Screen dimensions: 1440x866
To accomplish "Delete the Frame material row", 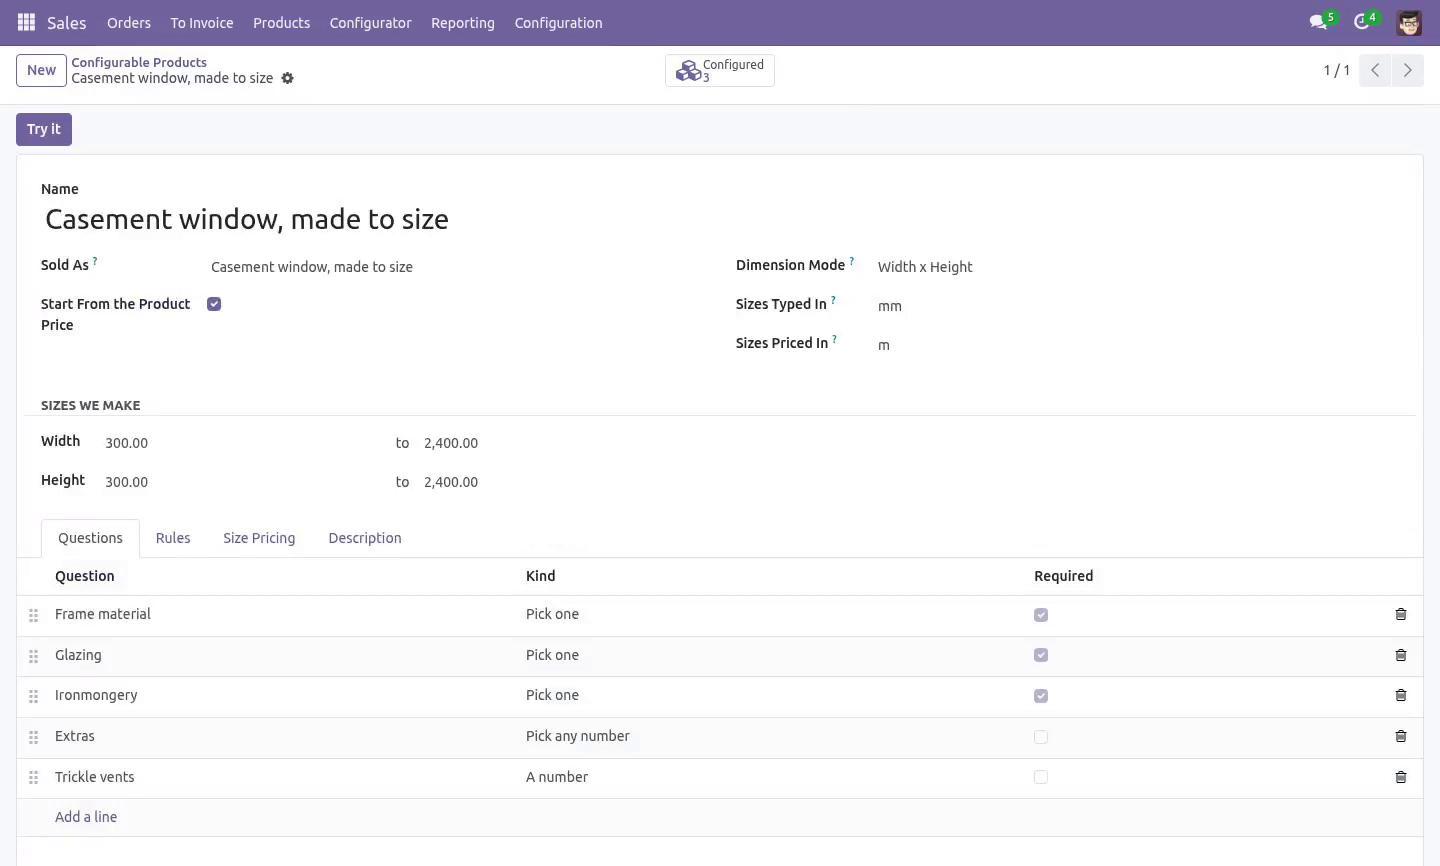I will [x=1401, y=614].
